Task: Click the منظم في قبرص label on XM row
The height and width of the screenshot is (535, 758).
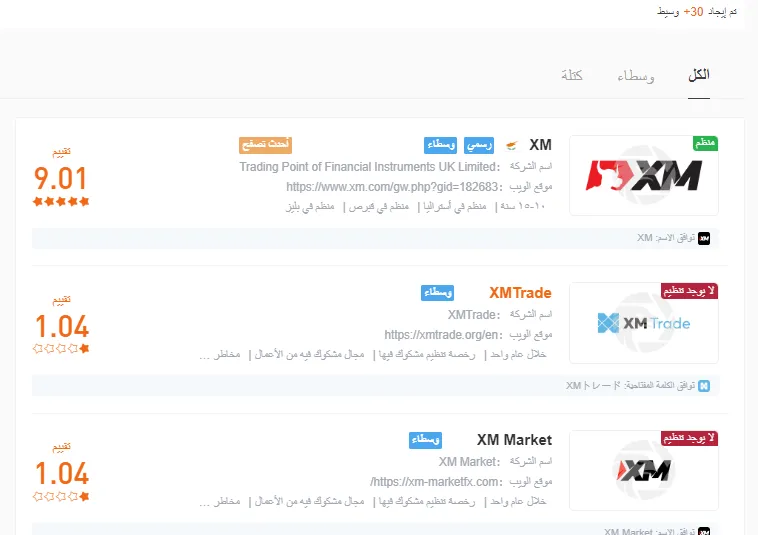Action: tap(379, 206)
